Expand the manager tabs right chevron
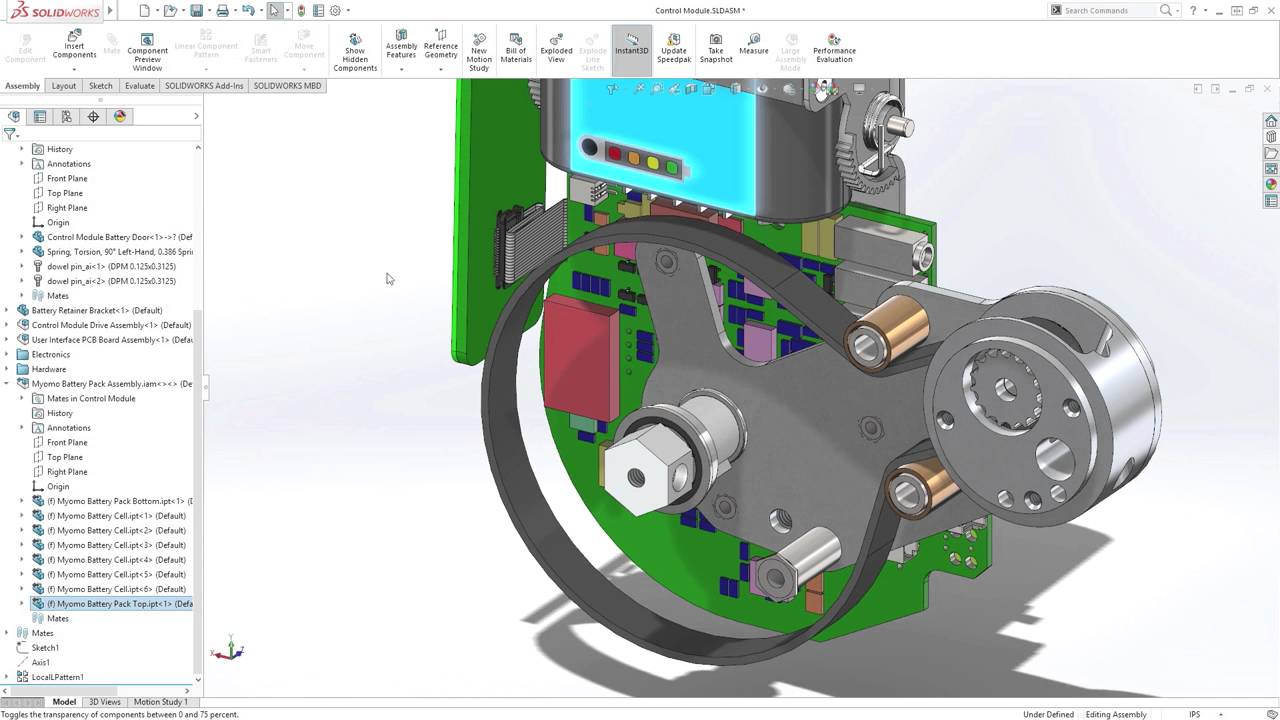 pyautogui.click(x=196, y=116)
